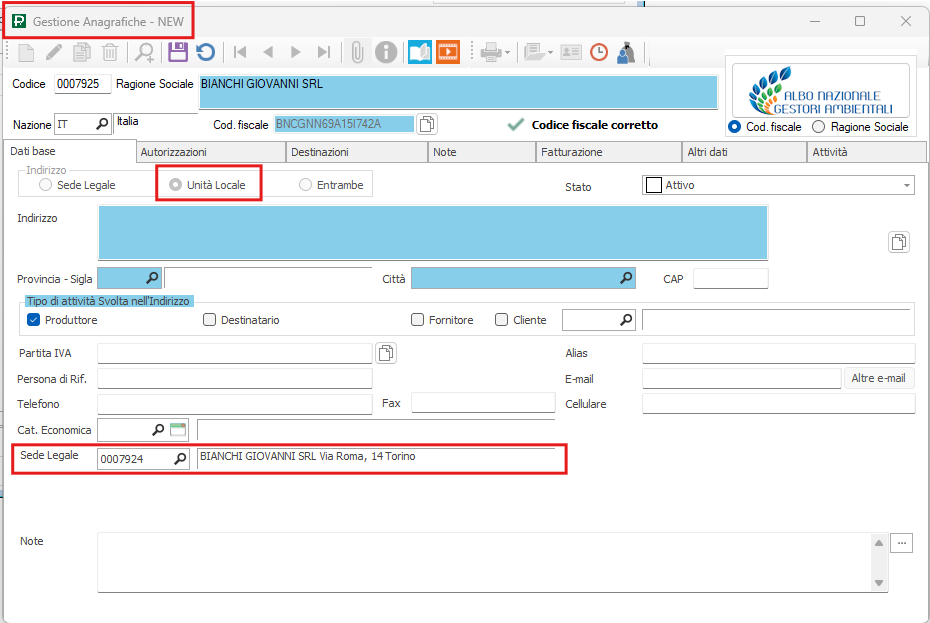Screen dimensions: 930x623
Task: Open the Città lookup search
Action: click(626, 278)
